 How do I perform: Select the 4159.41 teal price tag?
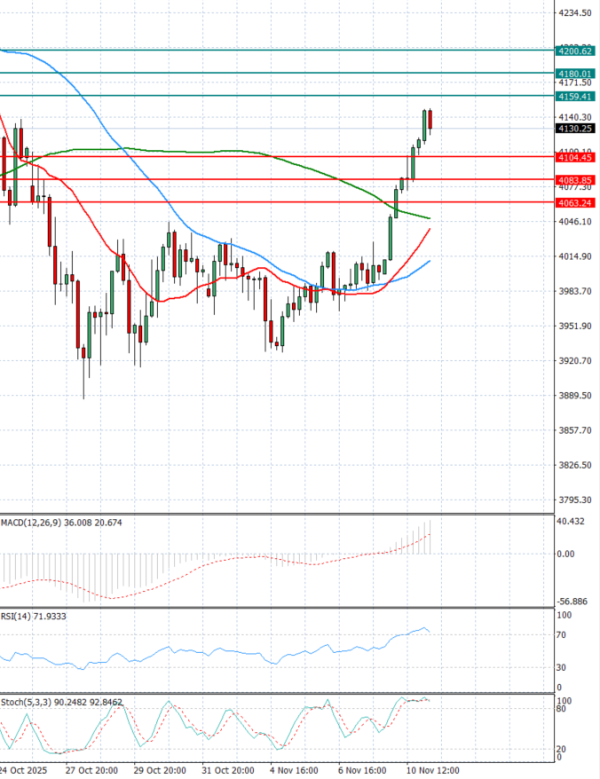pyautogui.click(x=576, y=96)
